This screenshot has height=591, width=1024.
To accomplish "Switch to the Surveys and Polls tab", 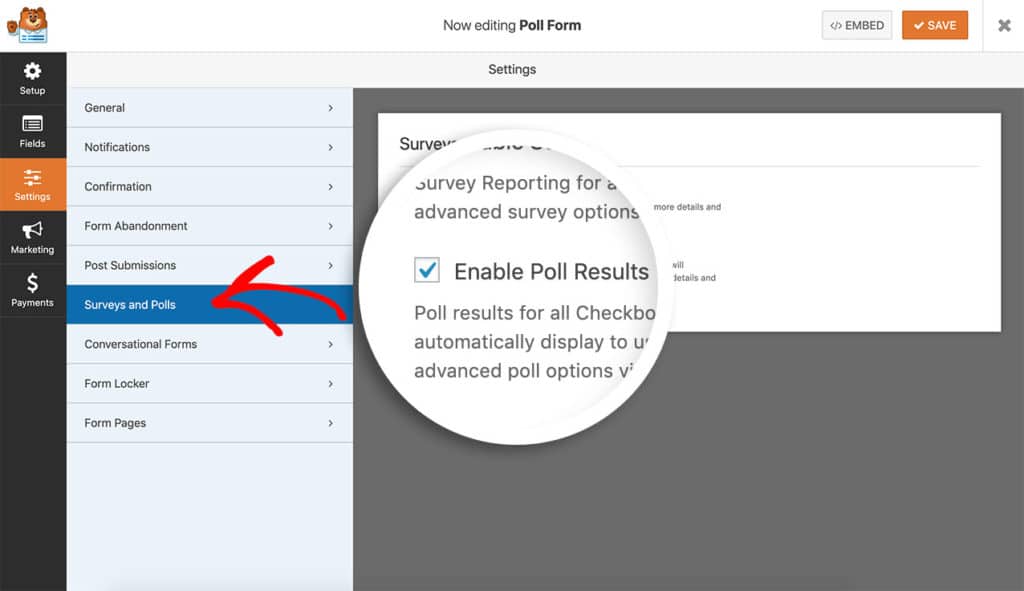I will tap(209, 304).
